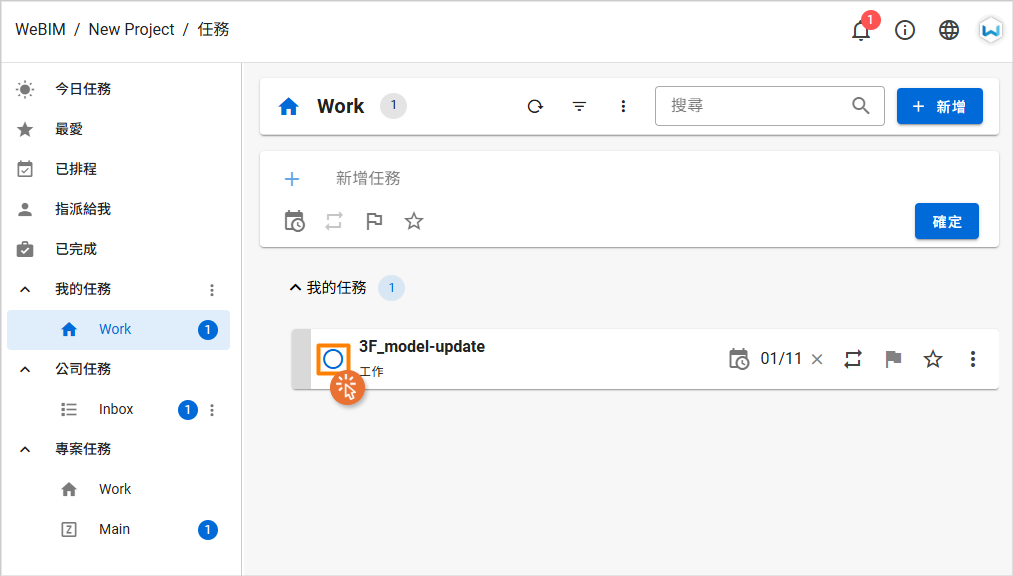The height and width of the screenshot is (576, 1013).
Task: Focus the 搜尋 search field
Action: [759, 106]
